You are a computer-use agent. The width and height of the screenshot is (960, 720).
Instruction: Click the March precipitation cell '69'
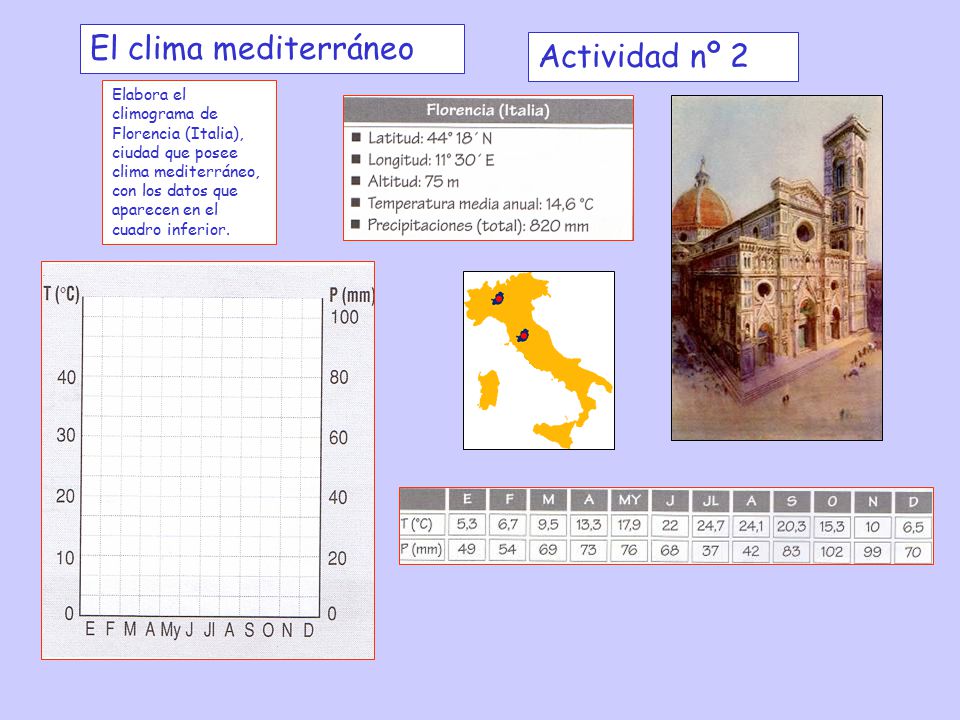click(548, 550)
